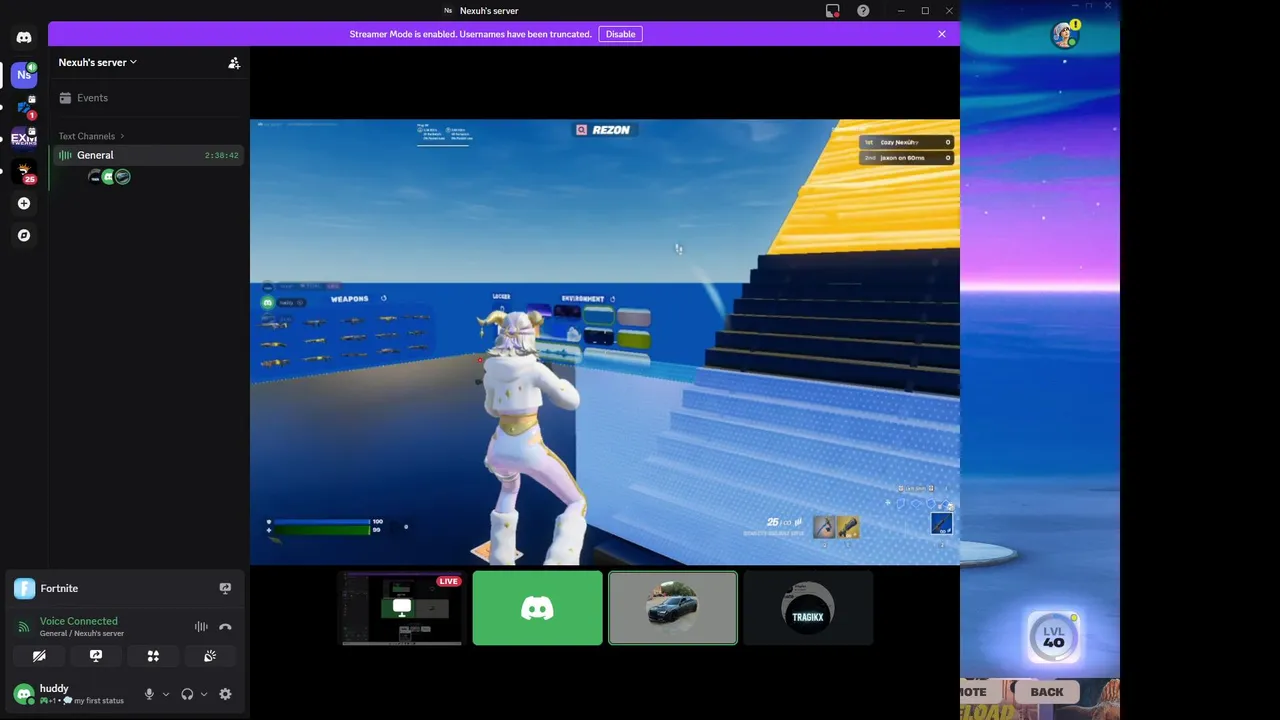Open User Settings gear

click(x=225, y=694)
